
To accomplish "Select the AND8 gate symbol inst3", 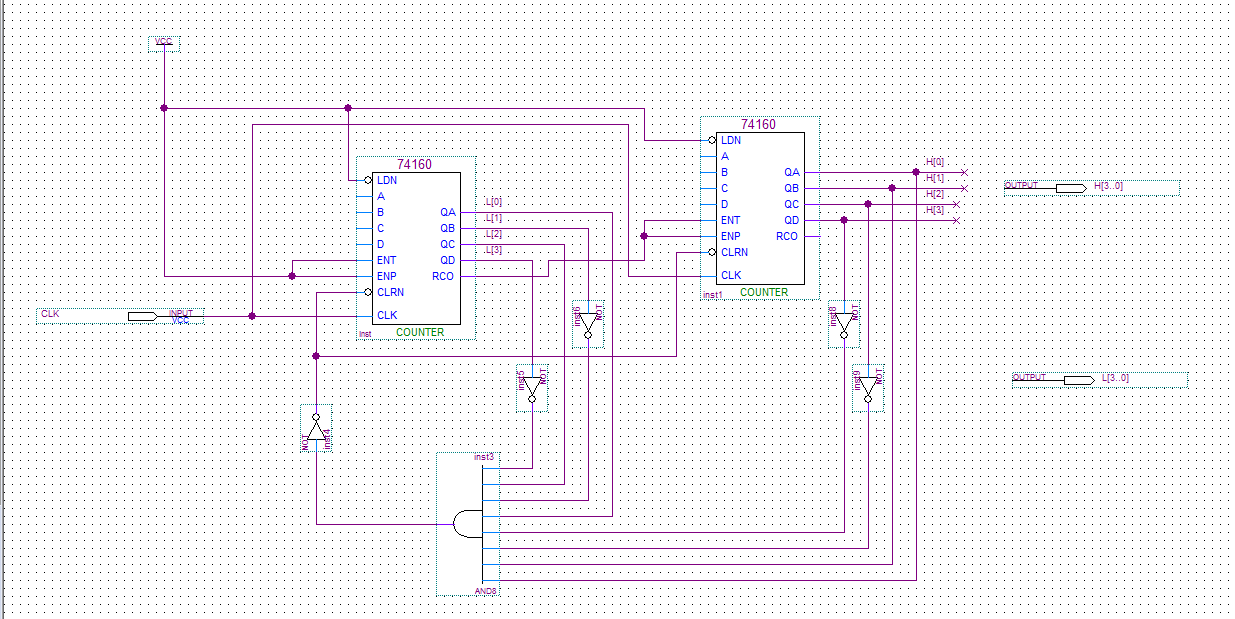I will pyautogui.click(x=468, y=523).
